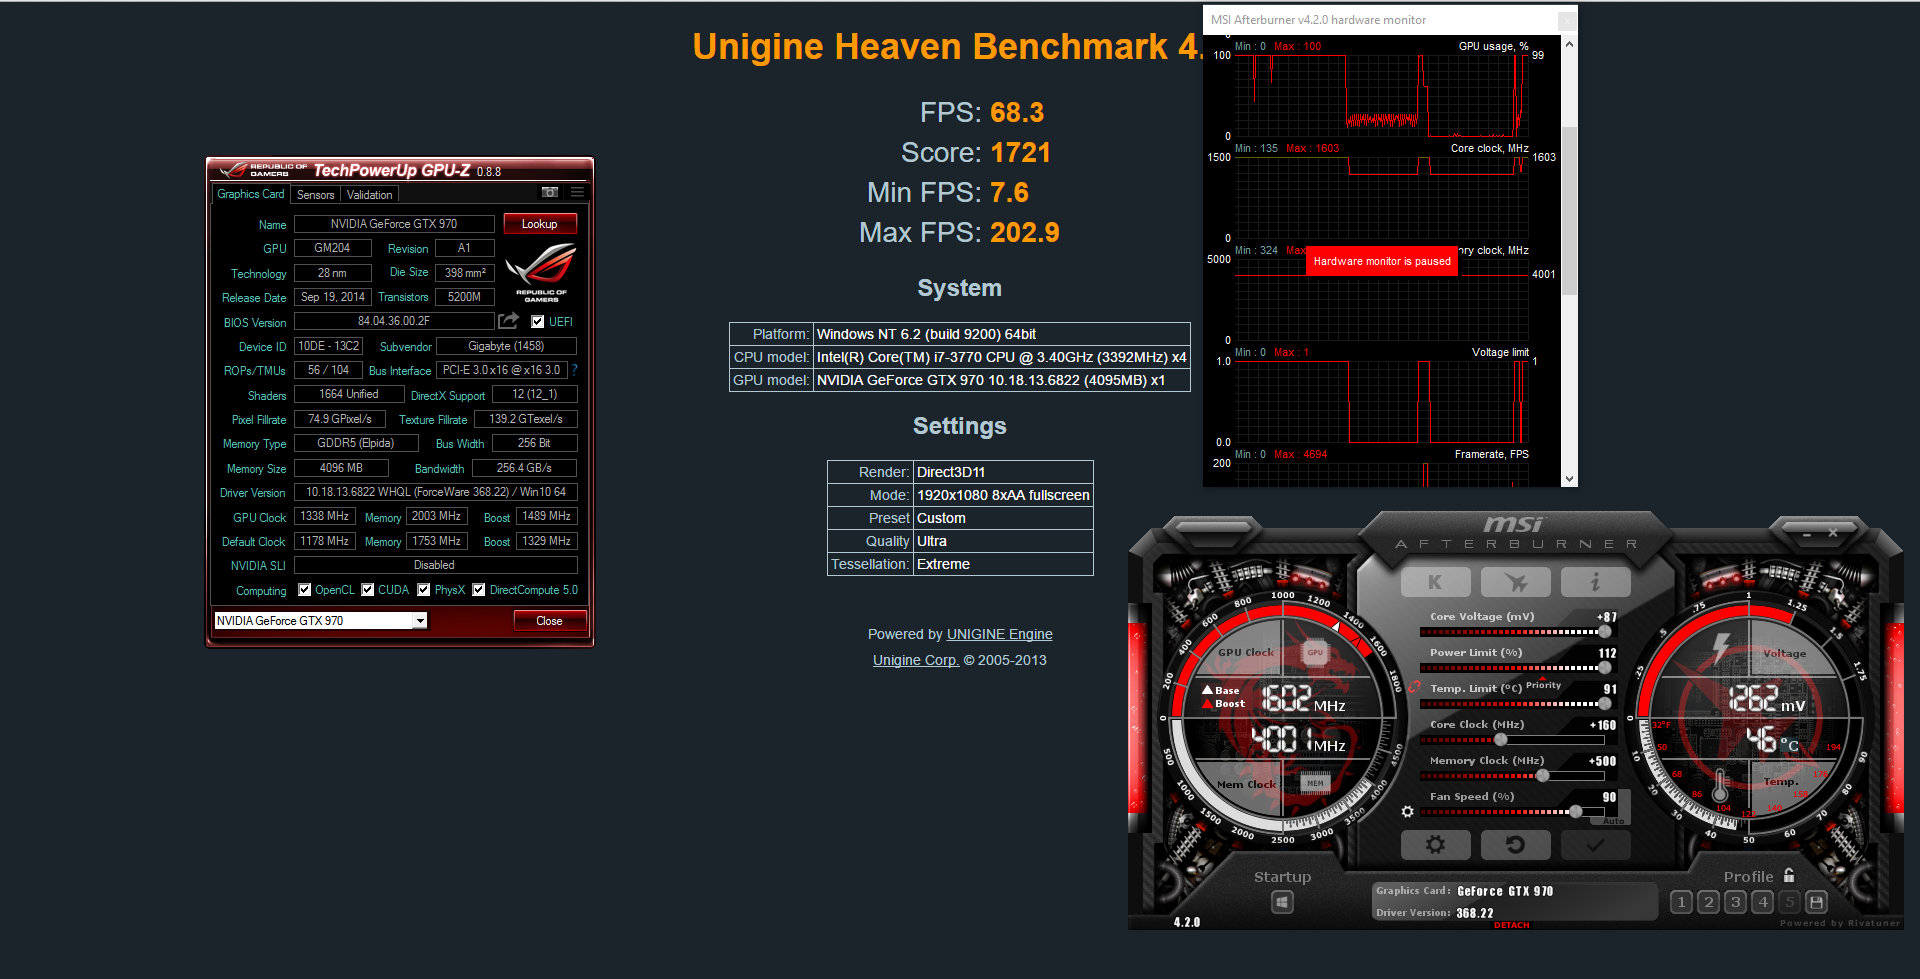1920x979 pixels.
Task: Click the Power Limit slider handle
Action: [1605, 668]
